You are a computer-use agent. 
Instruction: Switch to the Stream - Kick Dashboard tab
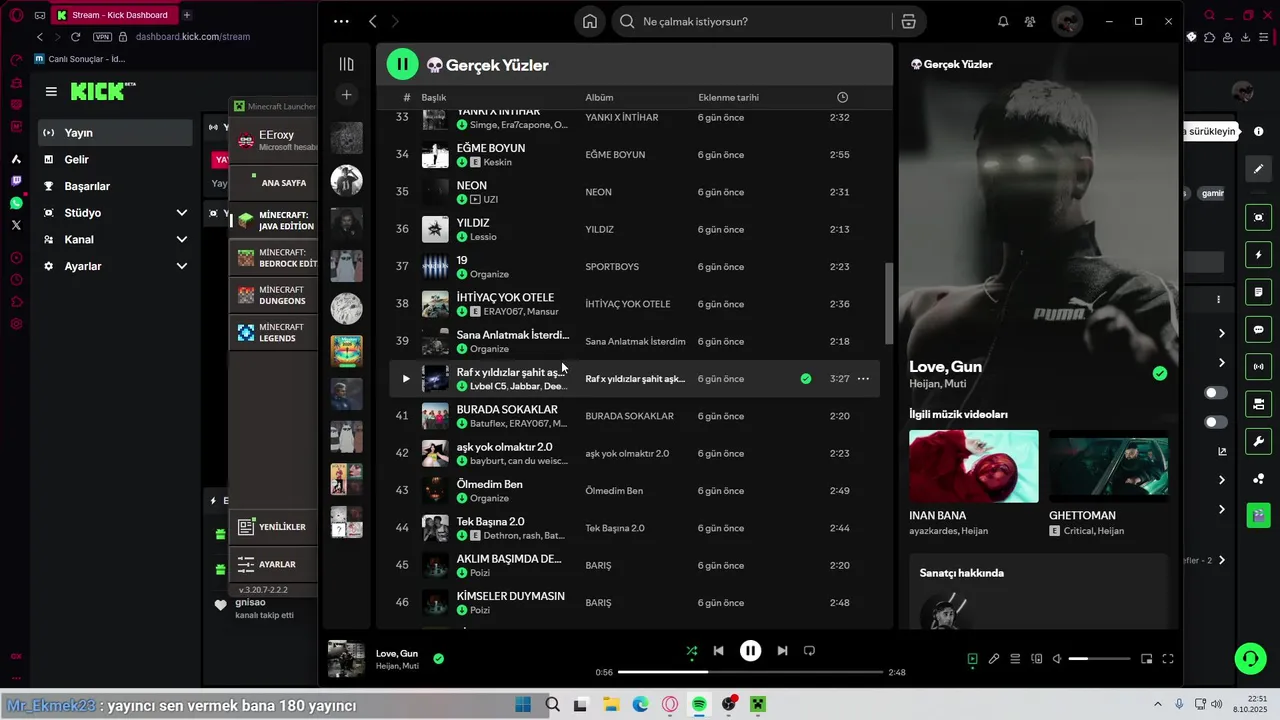[114, 15]
